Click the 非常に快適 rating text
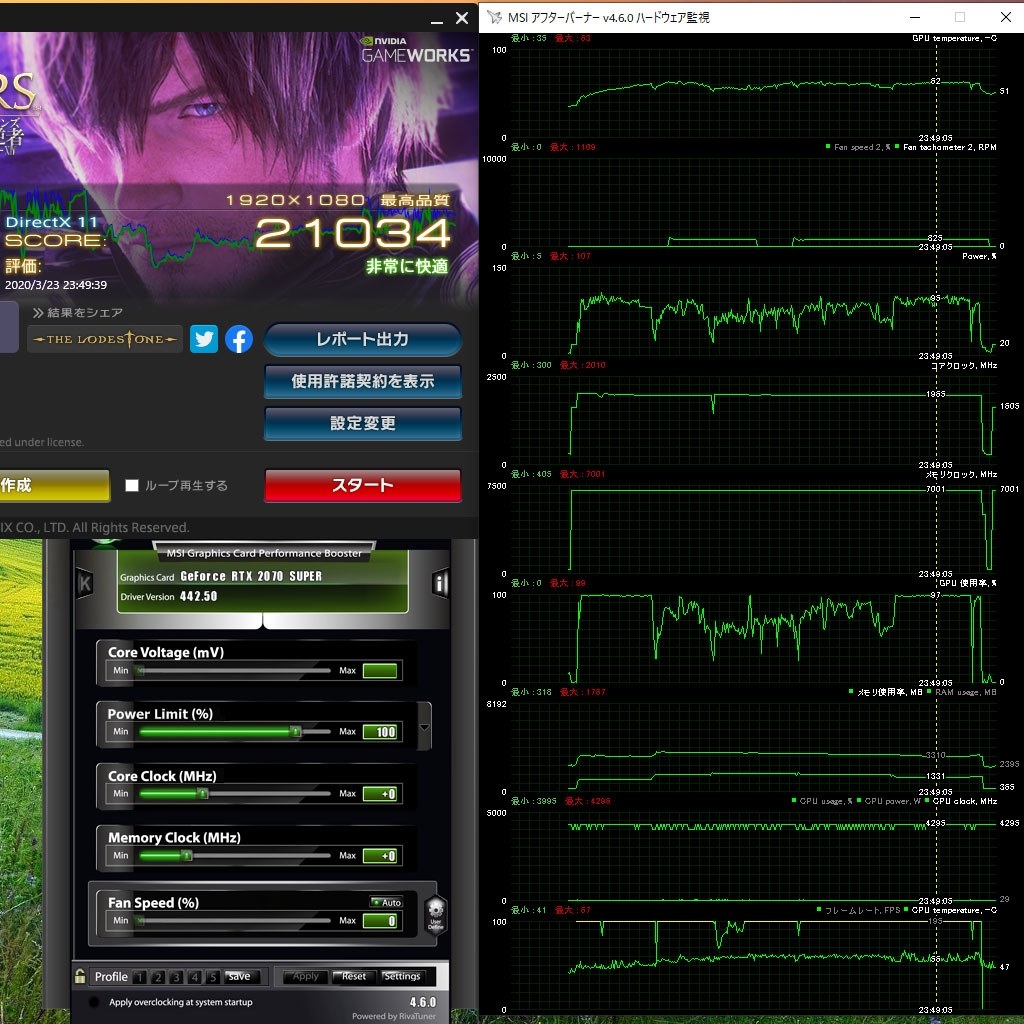Image resolution: width=1024 pixels, height=1024 pixels. pos(407,266)
